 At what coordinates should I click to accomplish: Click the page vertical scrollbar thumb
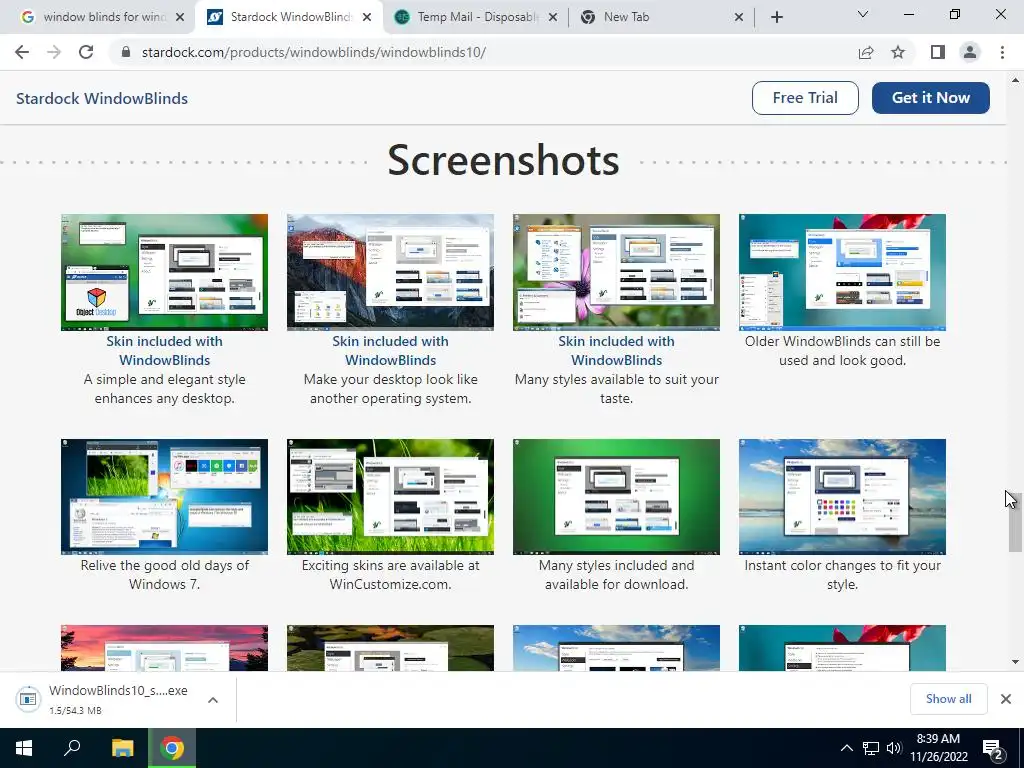pyautogui.click(x=1015, y=520)
